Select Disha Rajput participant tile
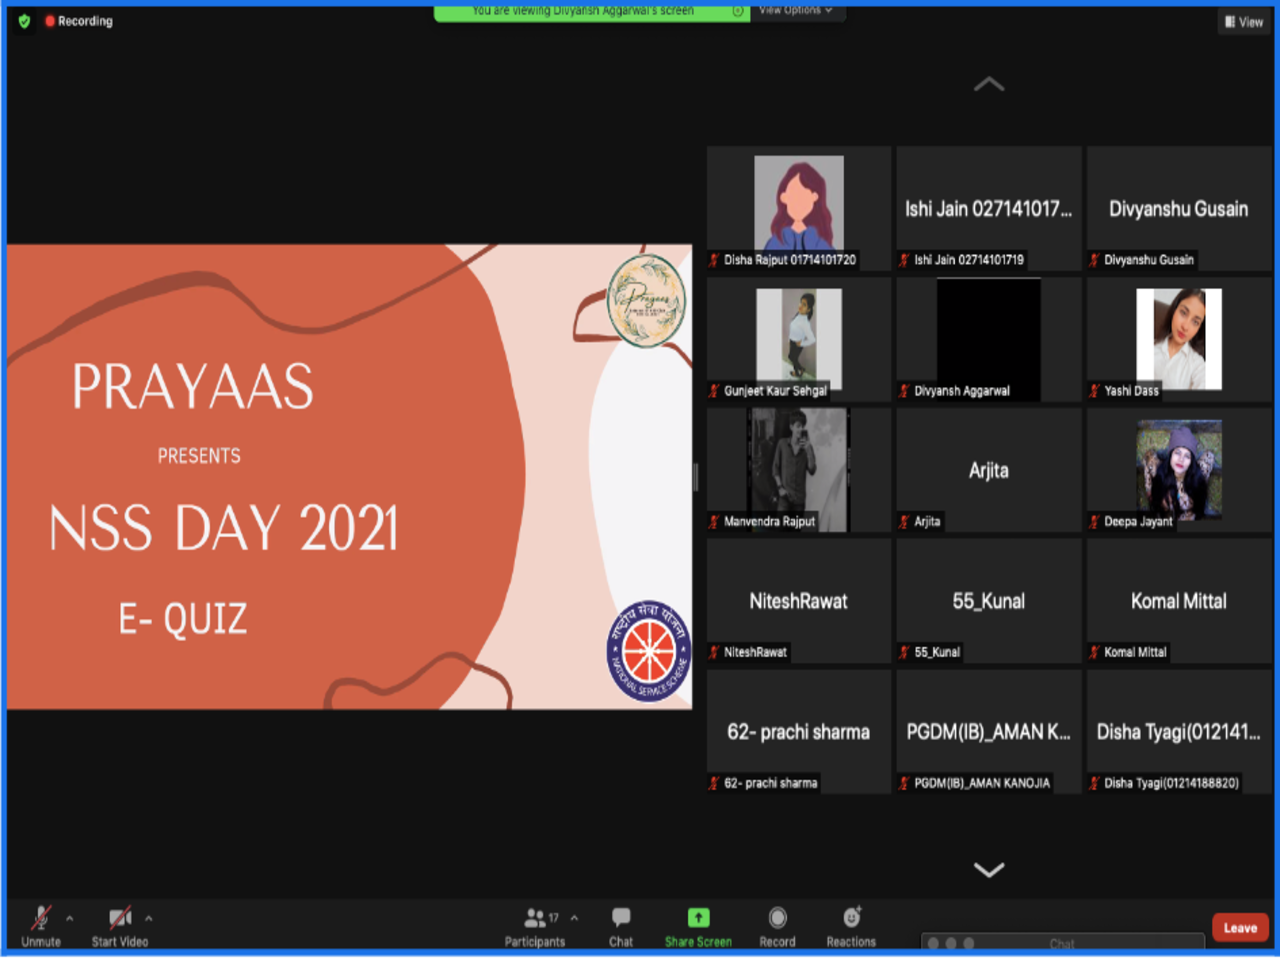1280x960 pixels. [x=798, y=208]
